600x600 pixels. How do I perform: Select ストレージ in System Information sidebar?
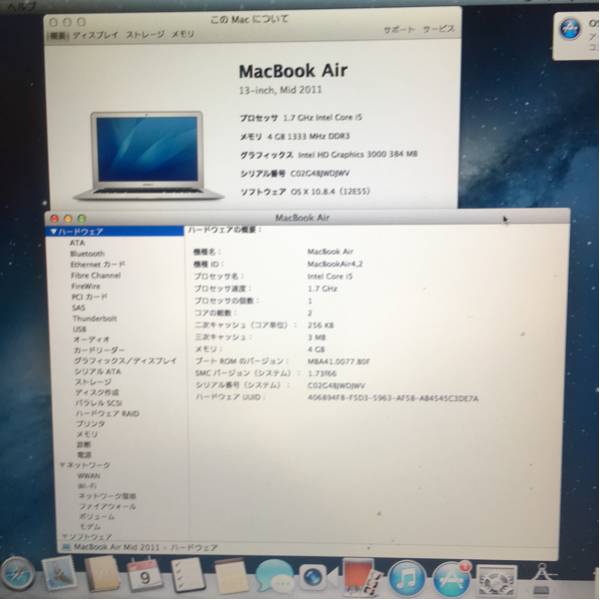coord(93,382)
